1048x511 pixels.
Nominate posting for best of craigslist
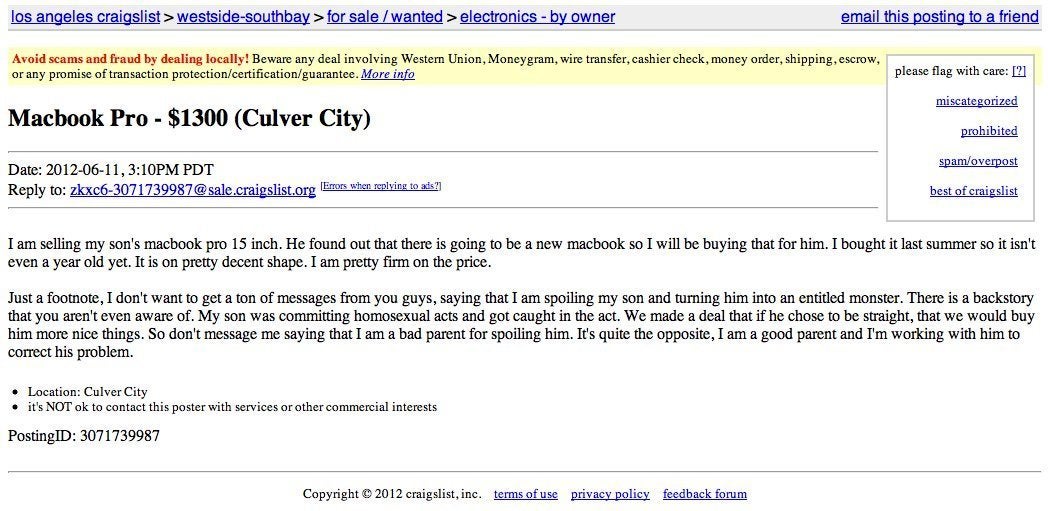[974, 191]
